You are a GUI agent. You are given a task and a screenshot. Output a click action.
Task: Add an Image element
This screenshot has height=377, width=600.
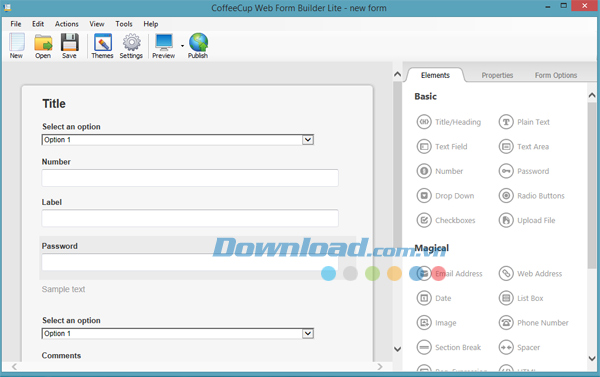click(x=436, y=323)
